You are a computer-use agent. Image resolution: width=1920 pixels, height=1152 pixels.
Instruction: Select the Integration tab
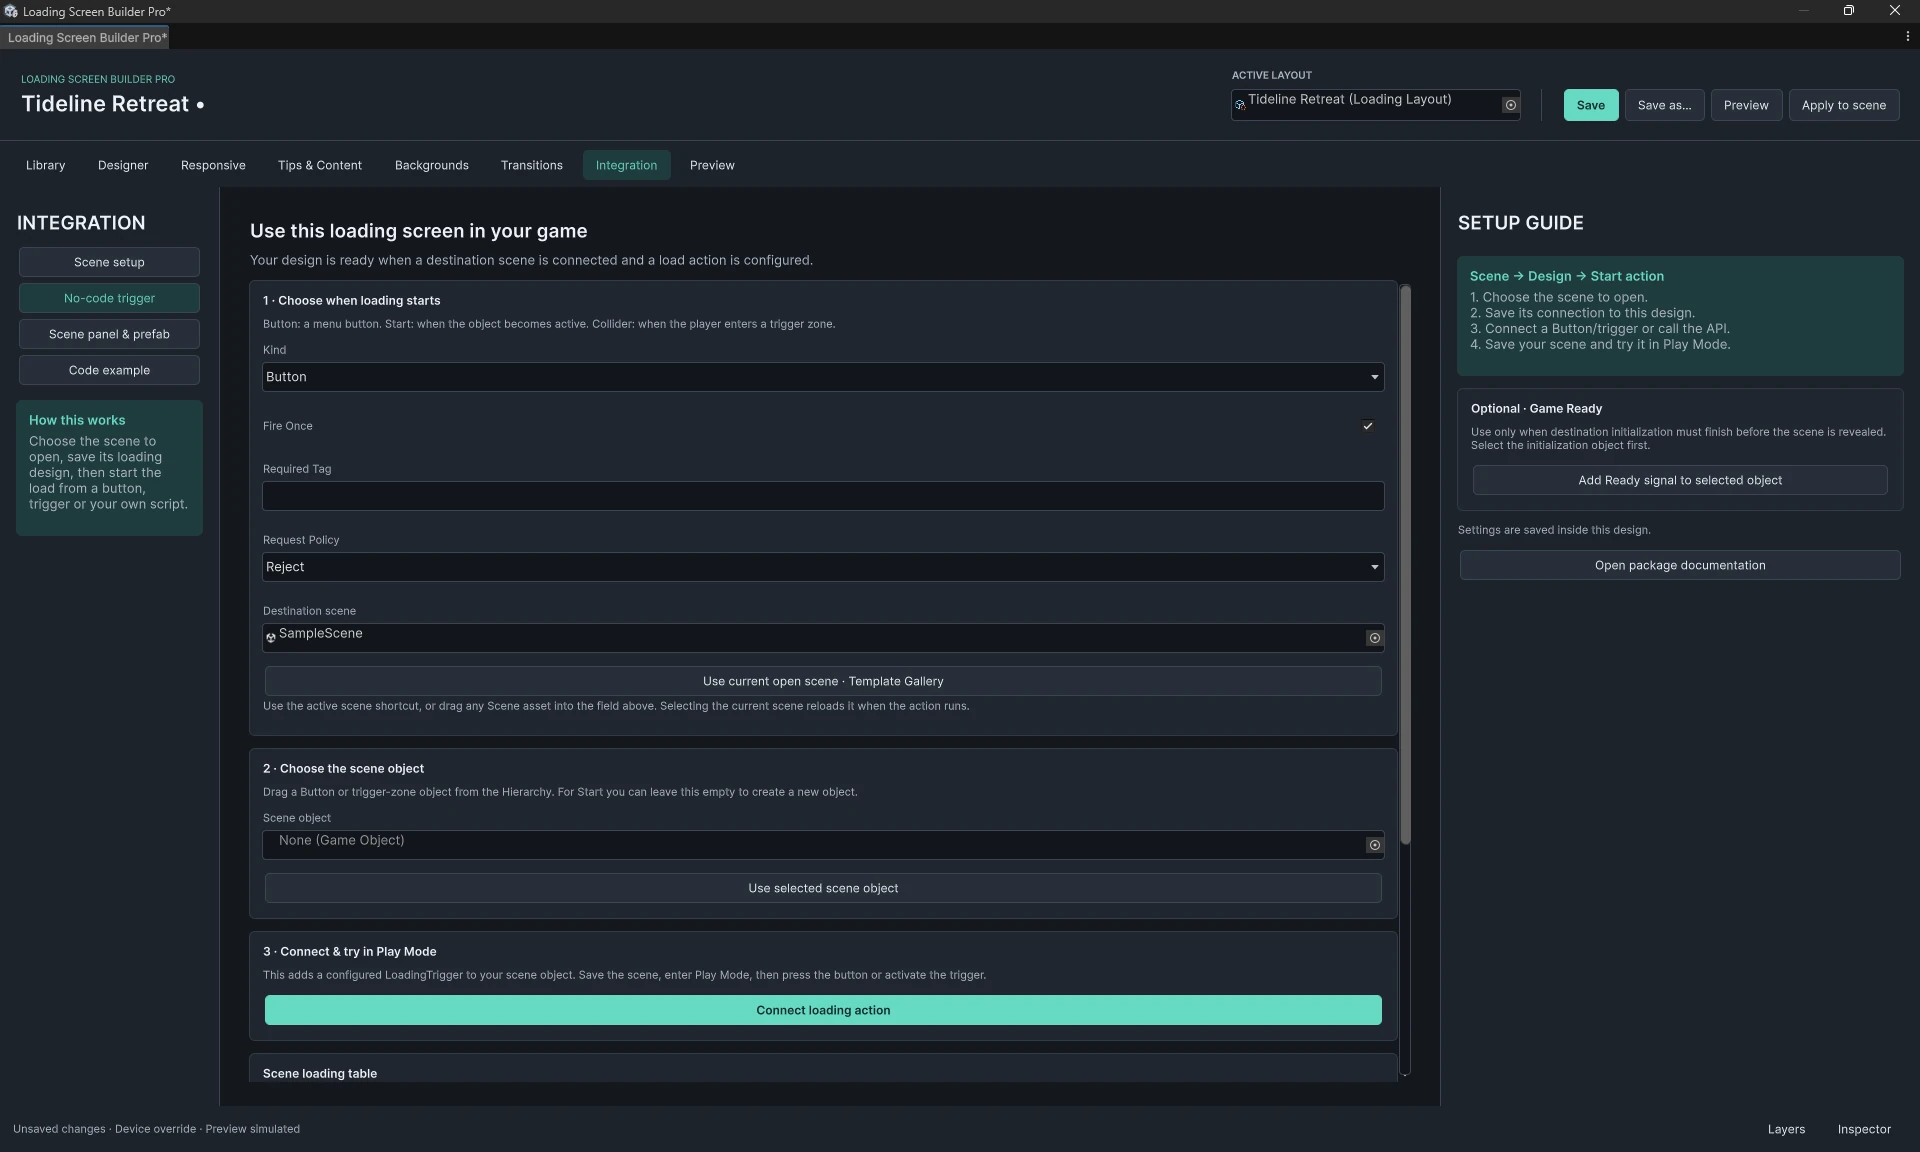627,165
